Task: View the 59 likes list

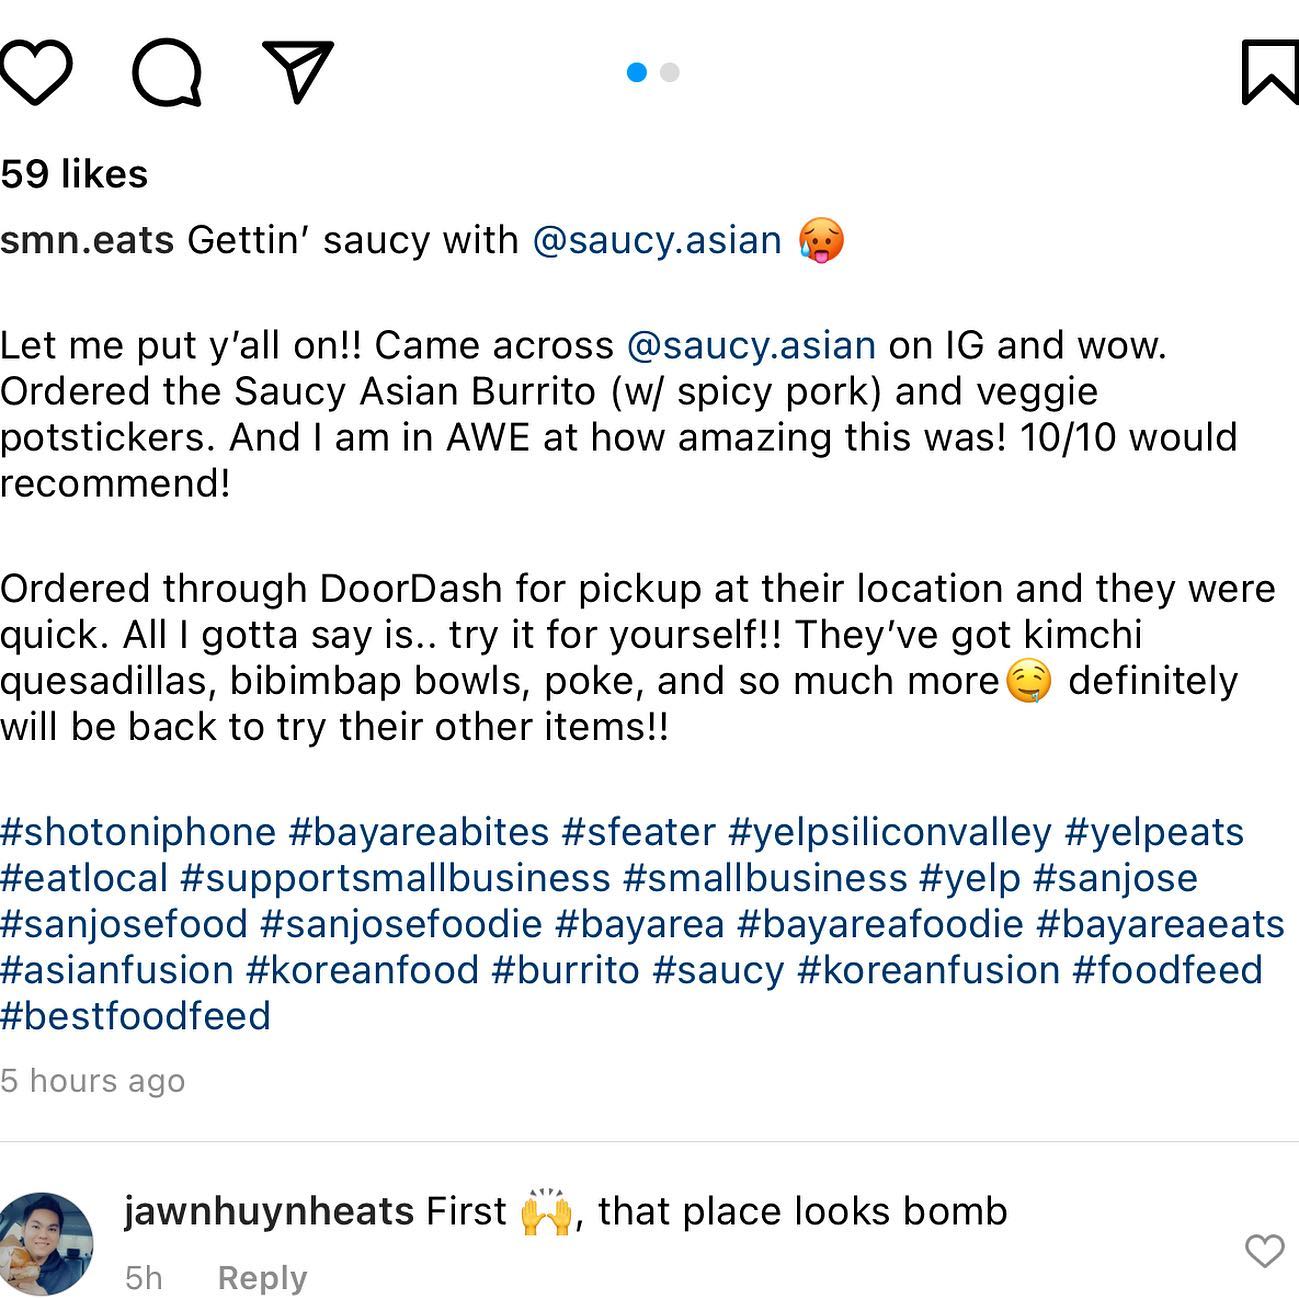Action: point(74,174)
